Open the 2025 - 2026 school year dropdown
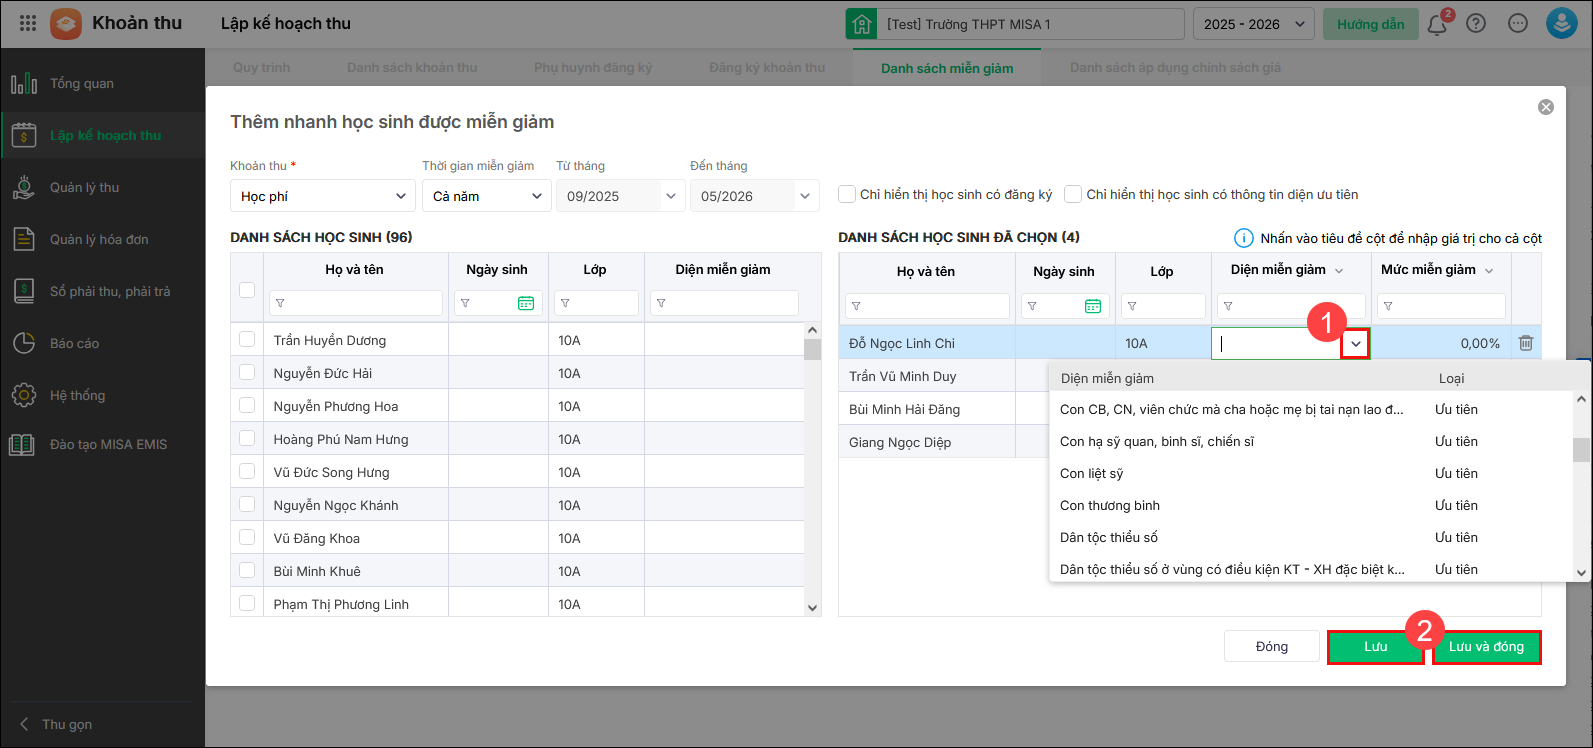This screenshot has width=1593, height=748. tap(1253, 24)
